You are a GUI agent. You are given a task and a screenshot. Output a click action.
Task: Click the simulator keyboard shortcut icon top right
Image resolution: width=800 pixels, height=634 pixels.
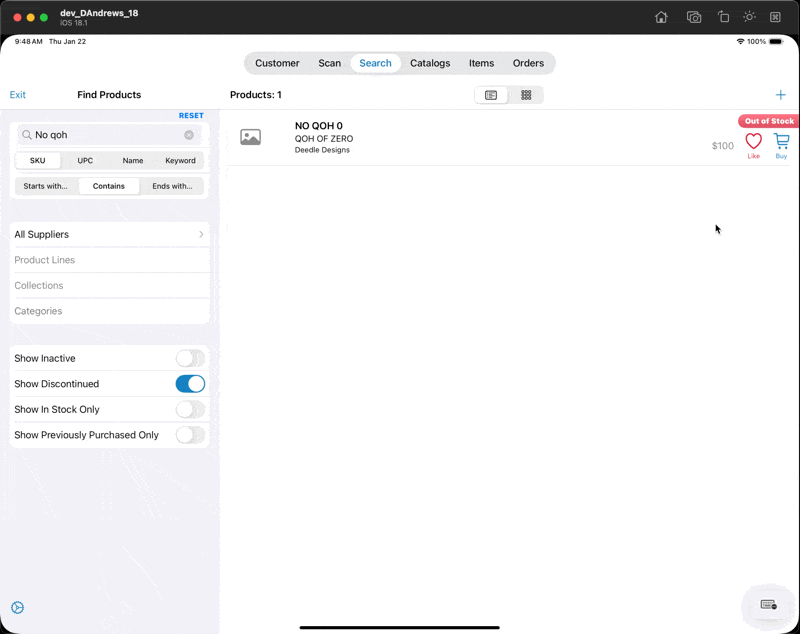[775, 17]
